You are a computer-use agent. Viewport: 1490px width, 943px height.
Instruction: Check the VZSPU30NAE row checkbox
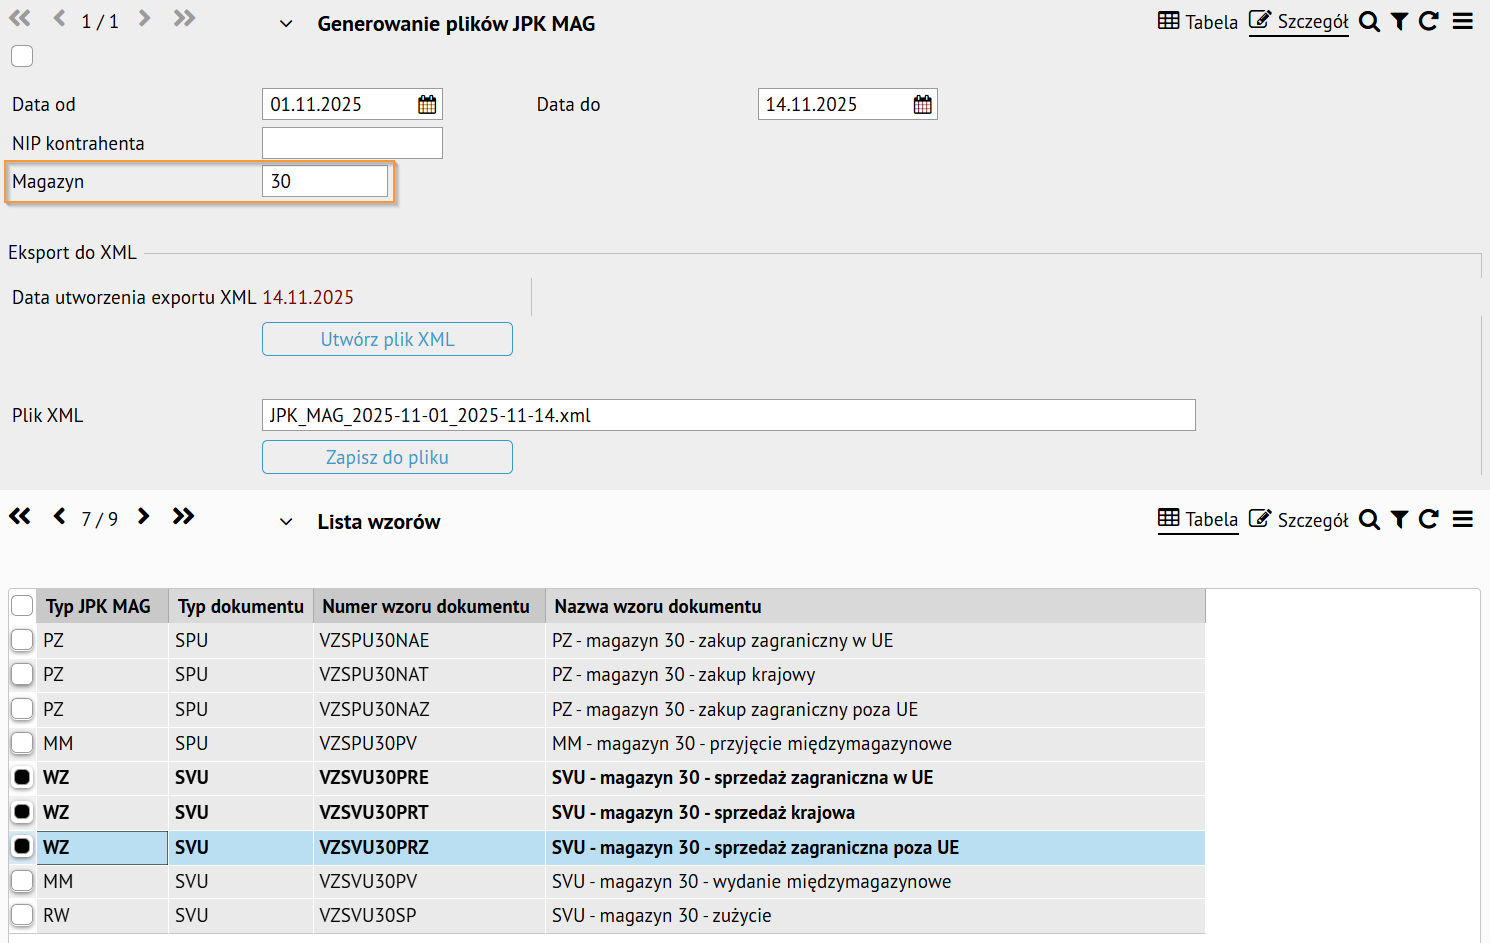22,640
